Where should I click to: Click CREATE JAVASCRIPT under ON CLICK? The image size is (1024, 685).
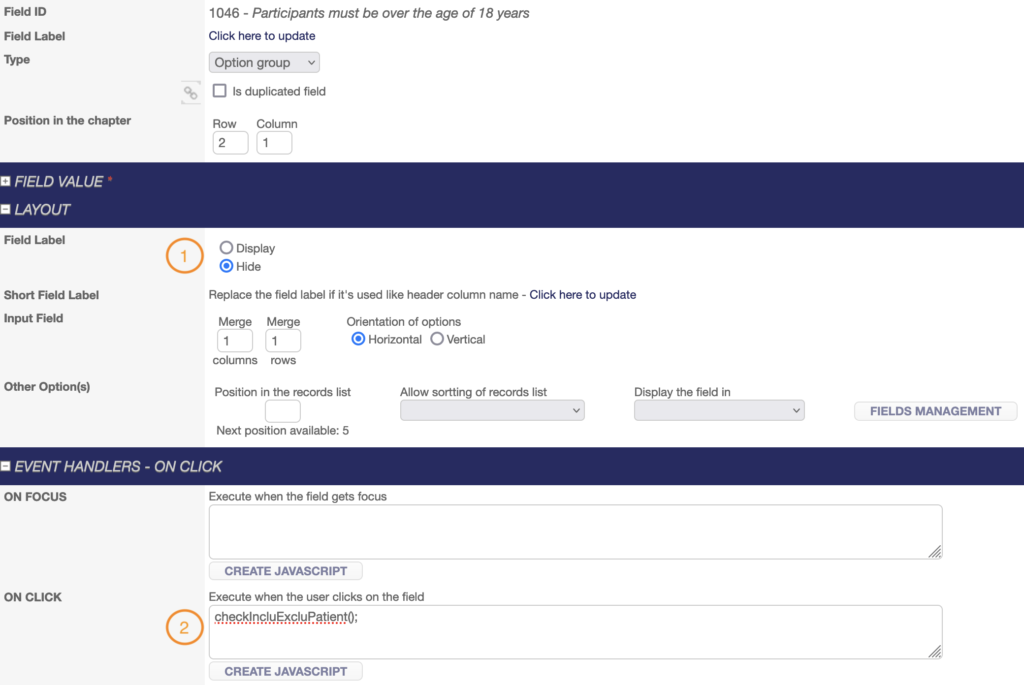pyautogui.click(x=285, y=671)
